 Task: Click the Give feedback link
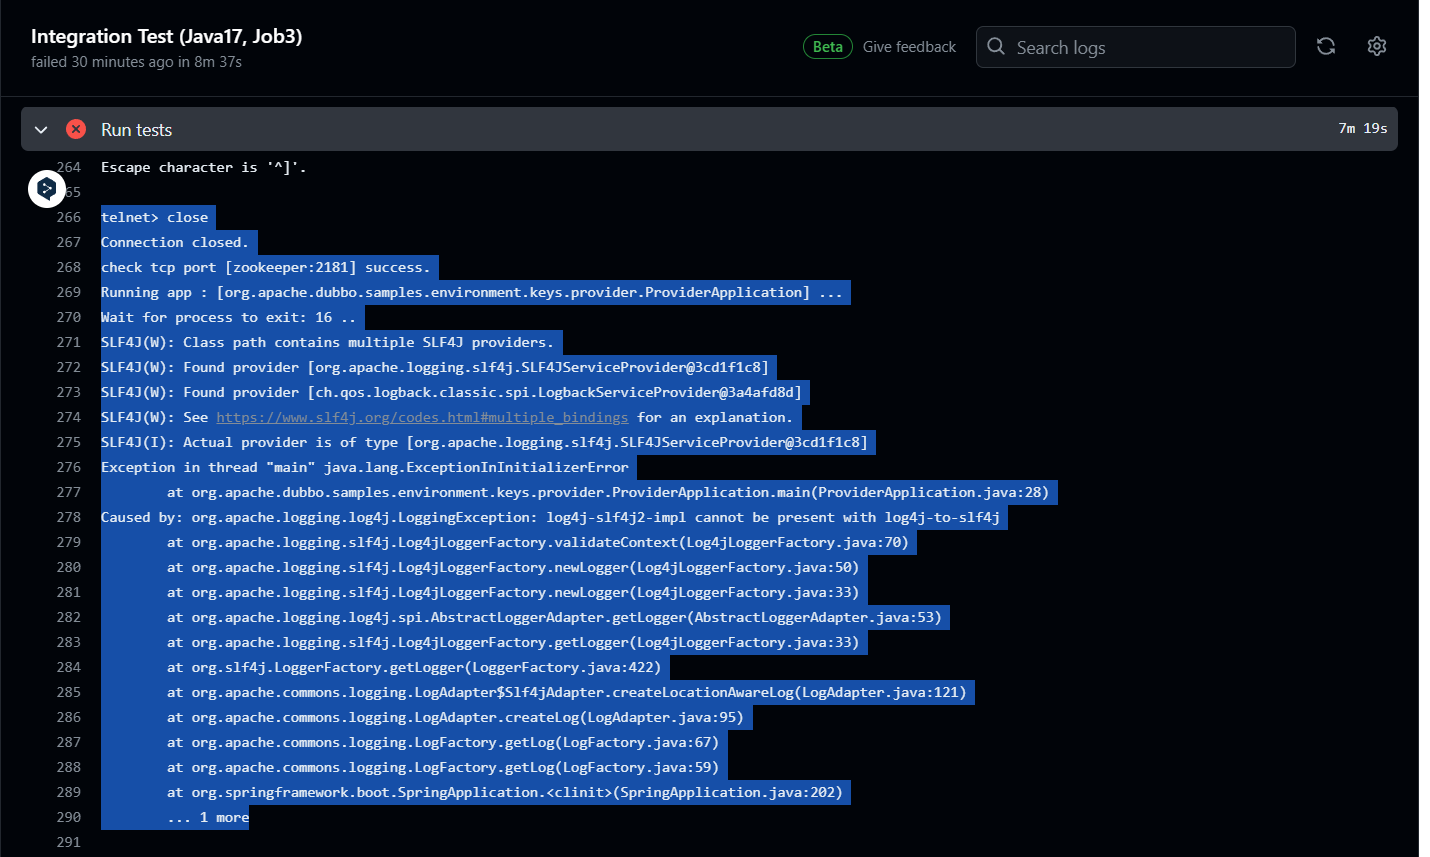909,47
